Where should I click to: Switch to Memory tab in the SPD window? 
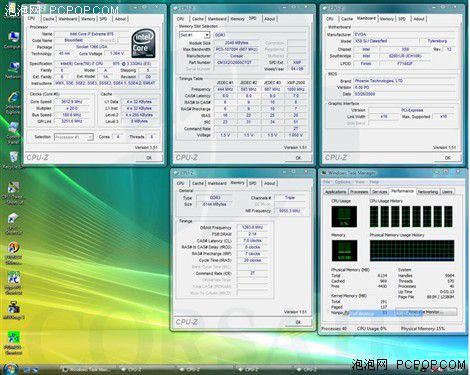(237, 19)
